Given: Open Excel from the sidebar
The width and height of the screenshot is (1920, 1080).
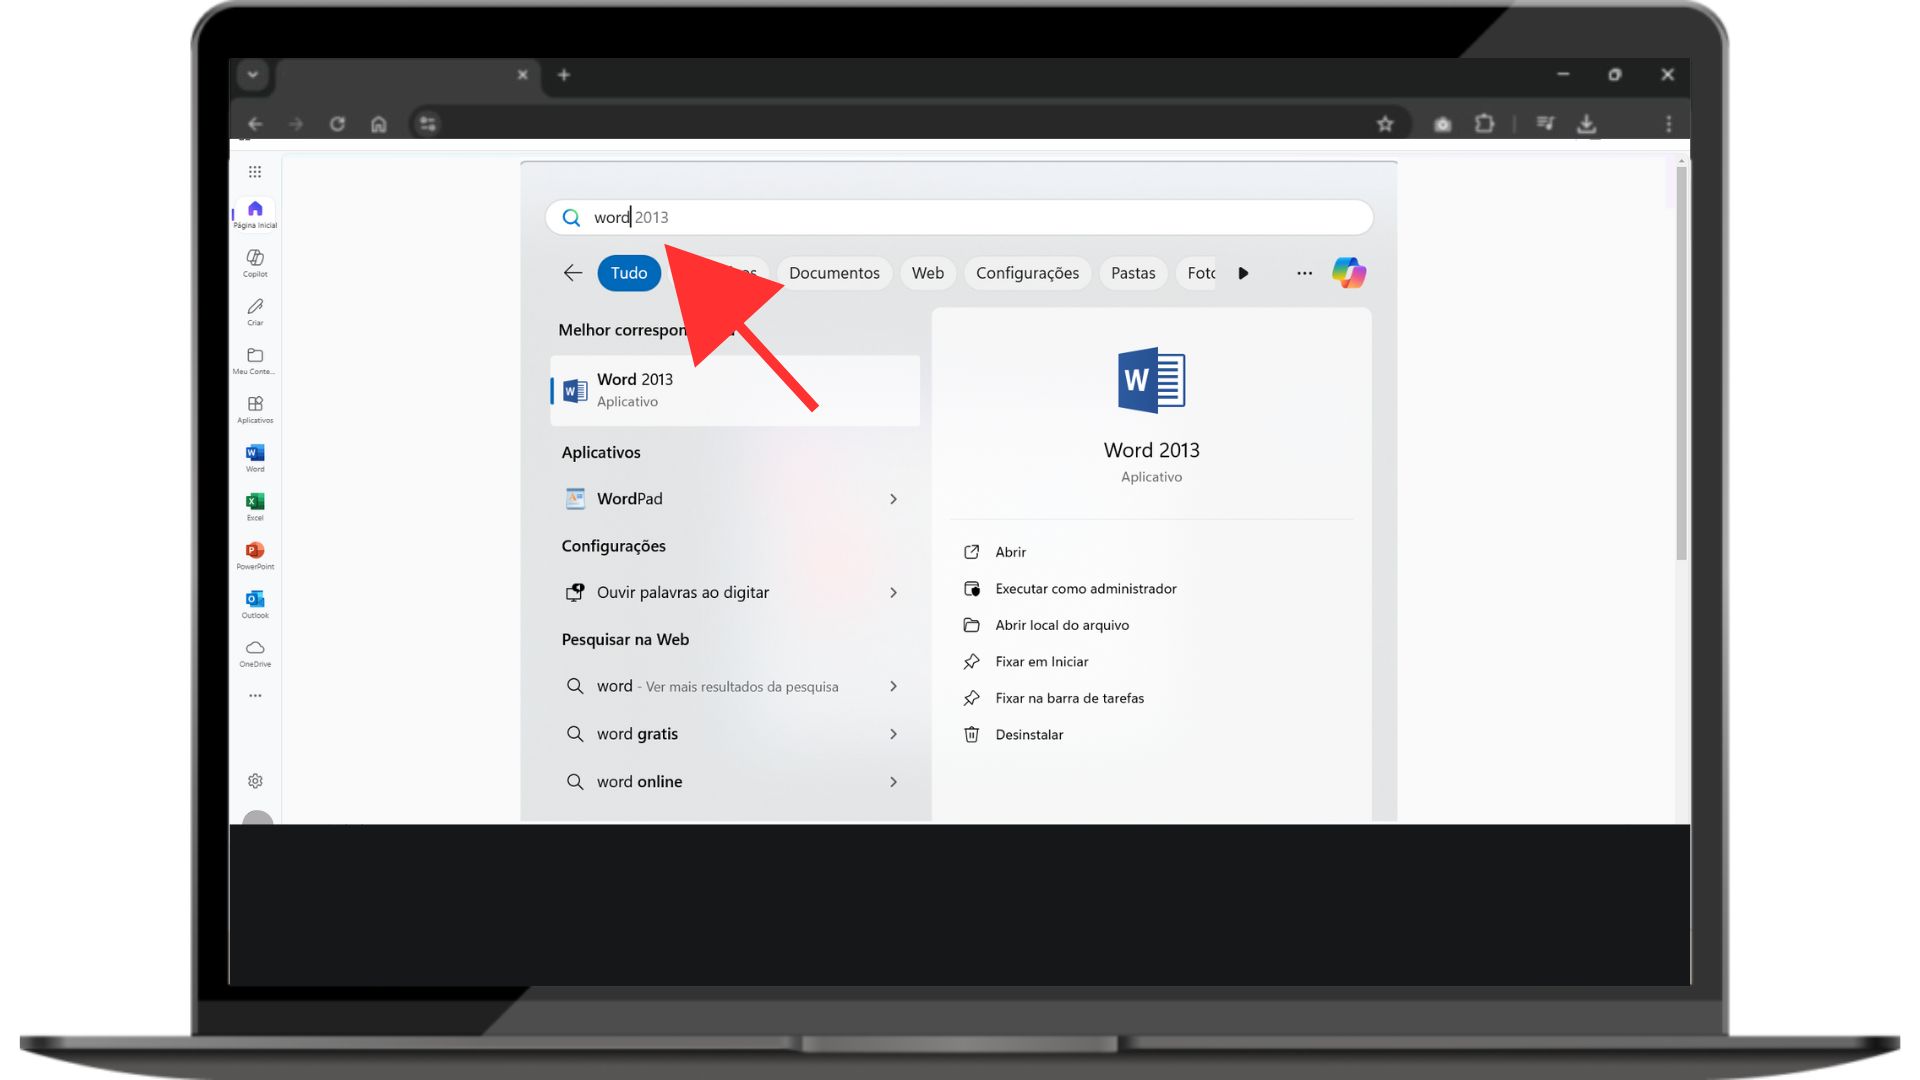Looking at the screenshot, I should pos(255,505).
